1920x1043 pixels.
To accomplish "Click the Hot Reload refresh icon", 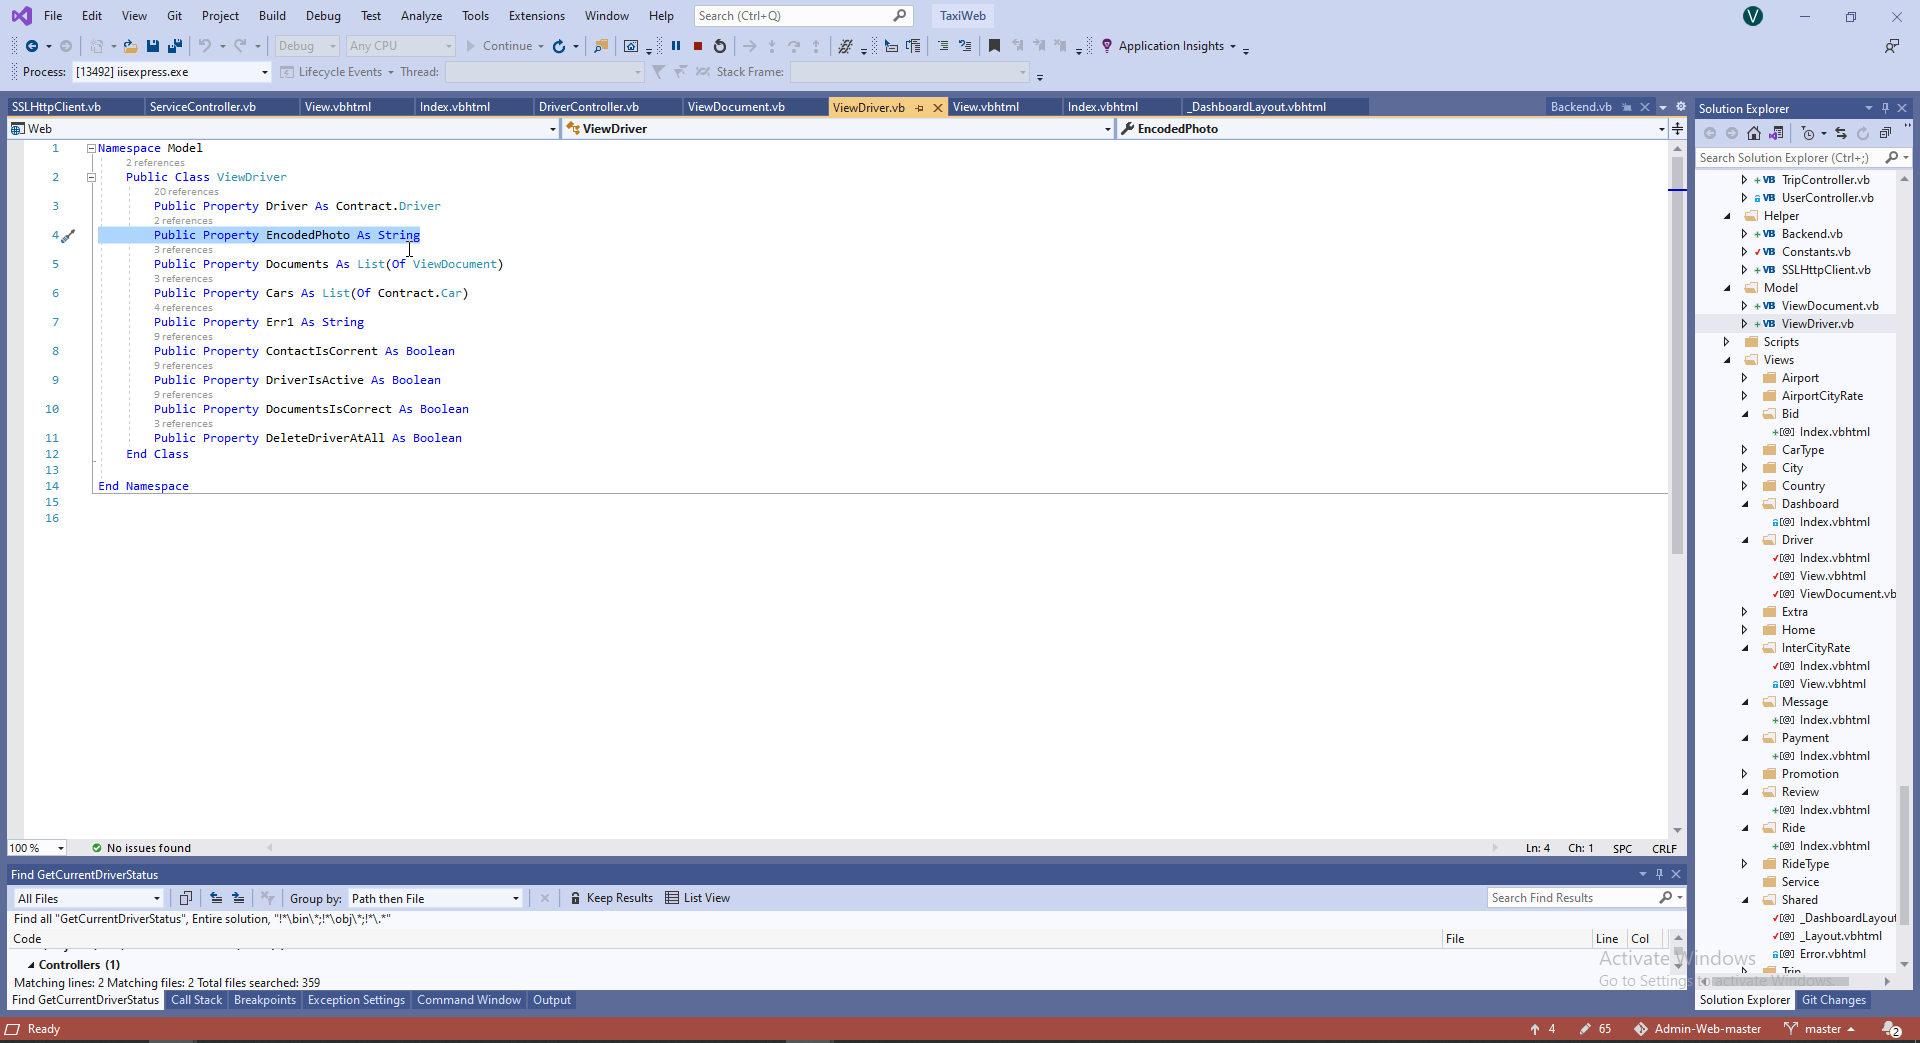I will tap(559, 46).
